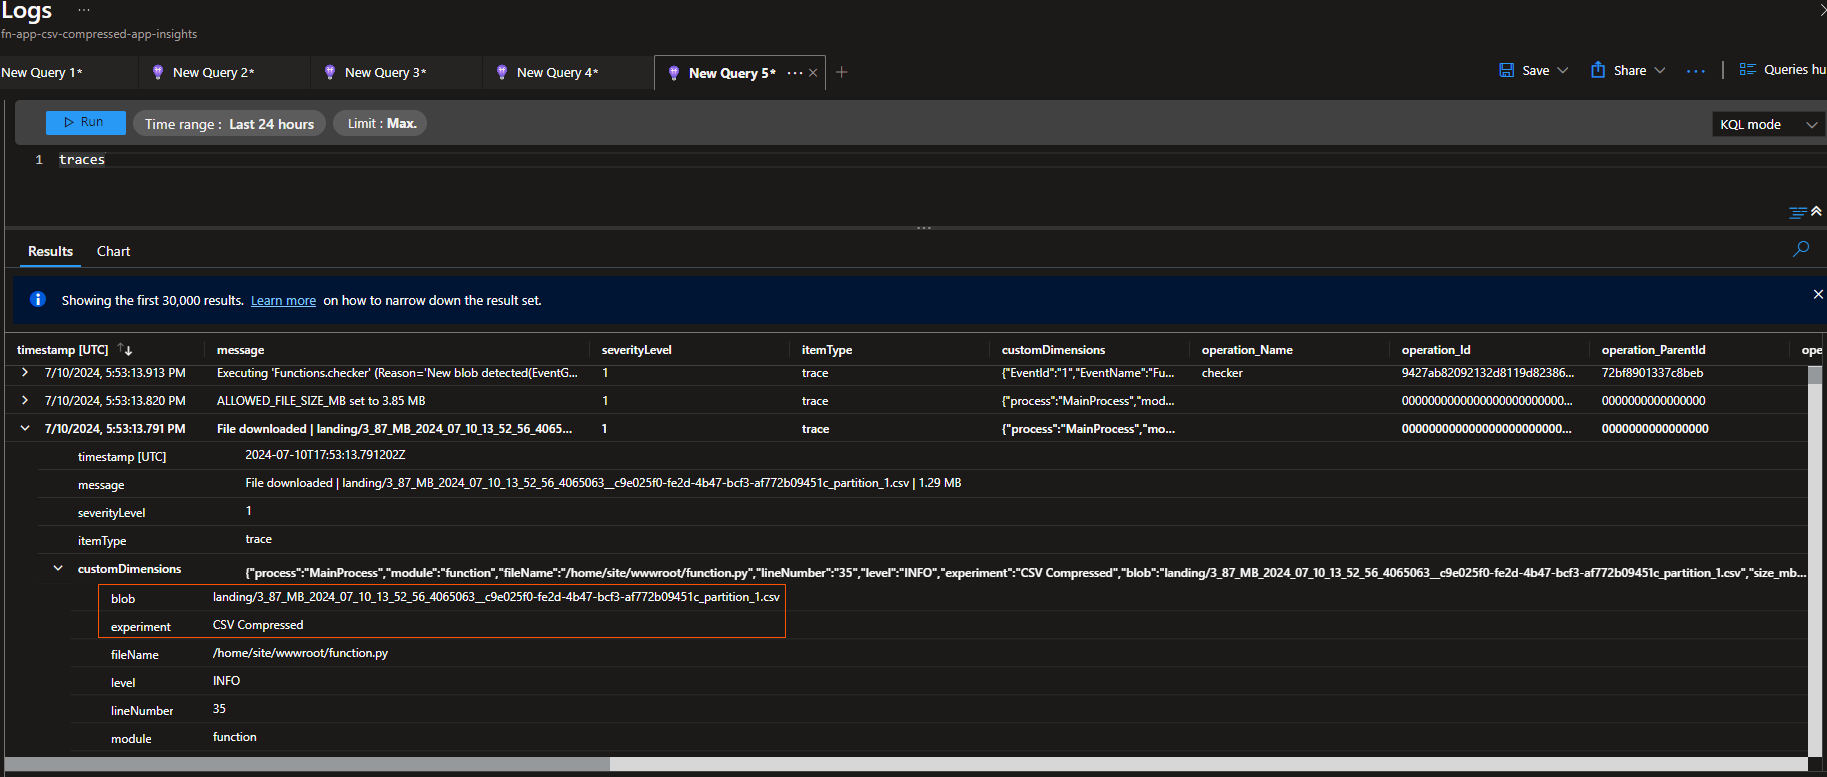Switch to New Query 4 tab

[x=557, y=72]
